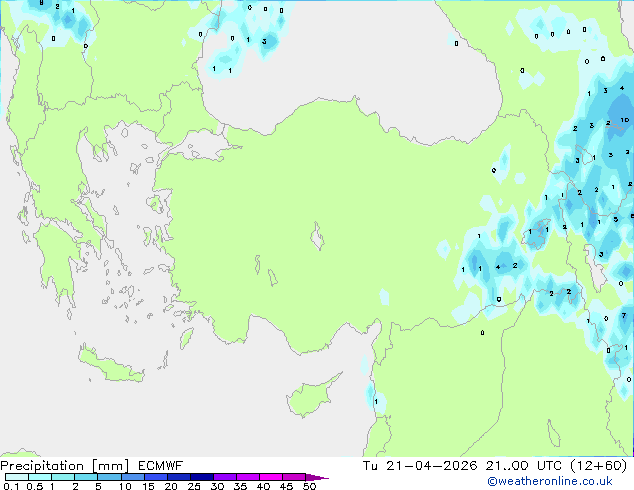Image resolution: width=634 pixels, height=490 pixels.
Task: Select the 40–45 mm bright pink swatch
Action: coord(271,477)
